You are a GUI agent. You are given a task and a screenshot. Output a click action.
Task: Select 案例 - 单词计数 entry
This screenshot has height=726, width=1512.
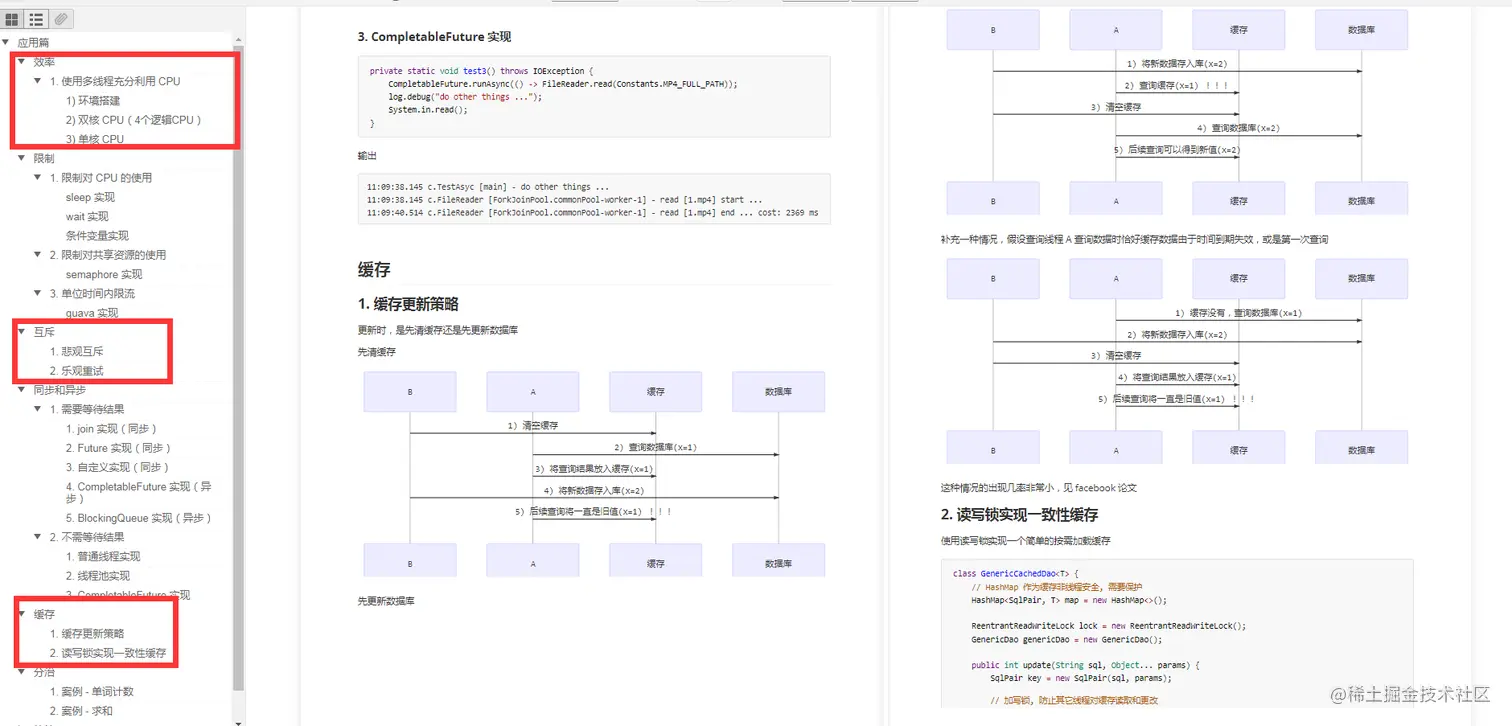(94, 691)
